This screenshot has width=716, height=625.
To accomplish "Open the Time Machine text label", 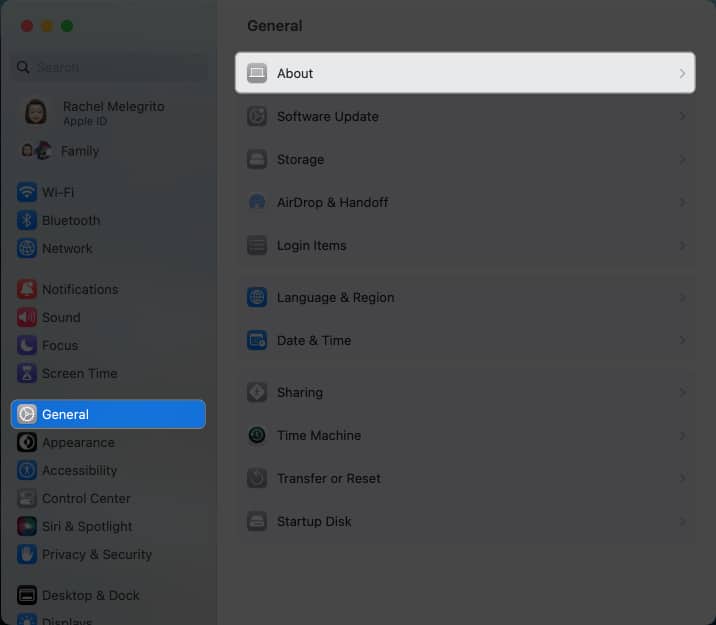I will point(319,435).
